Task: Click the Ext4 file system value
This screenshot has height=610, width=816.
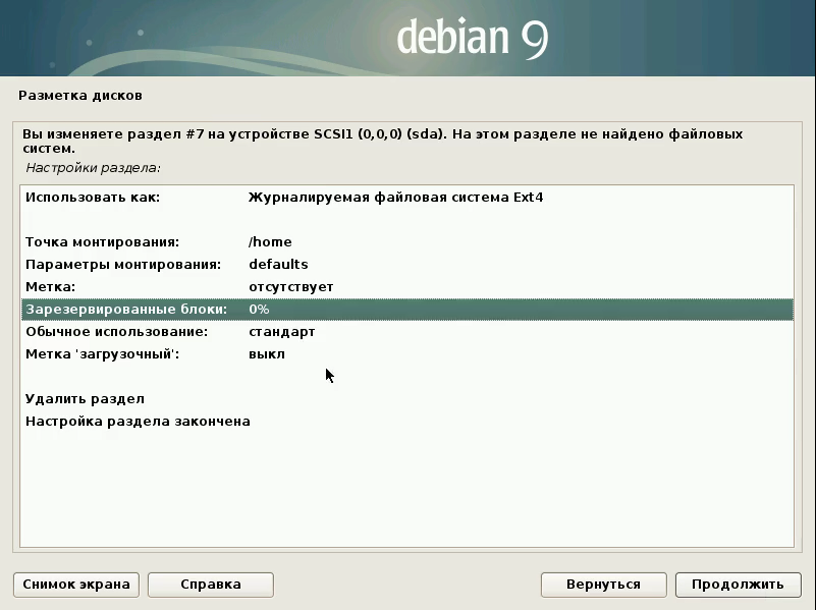Action: coord(395,197)
